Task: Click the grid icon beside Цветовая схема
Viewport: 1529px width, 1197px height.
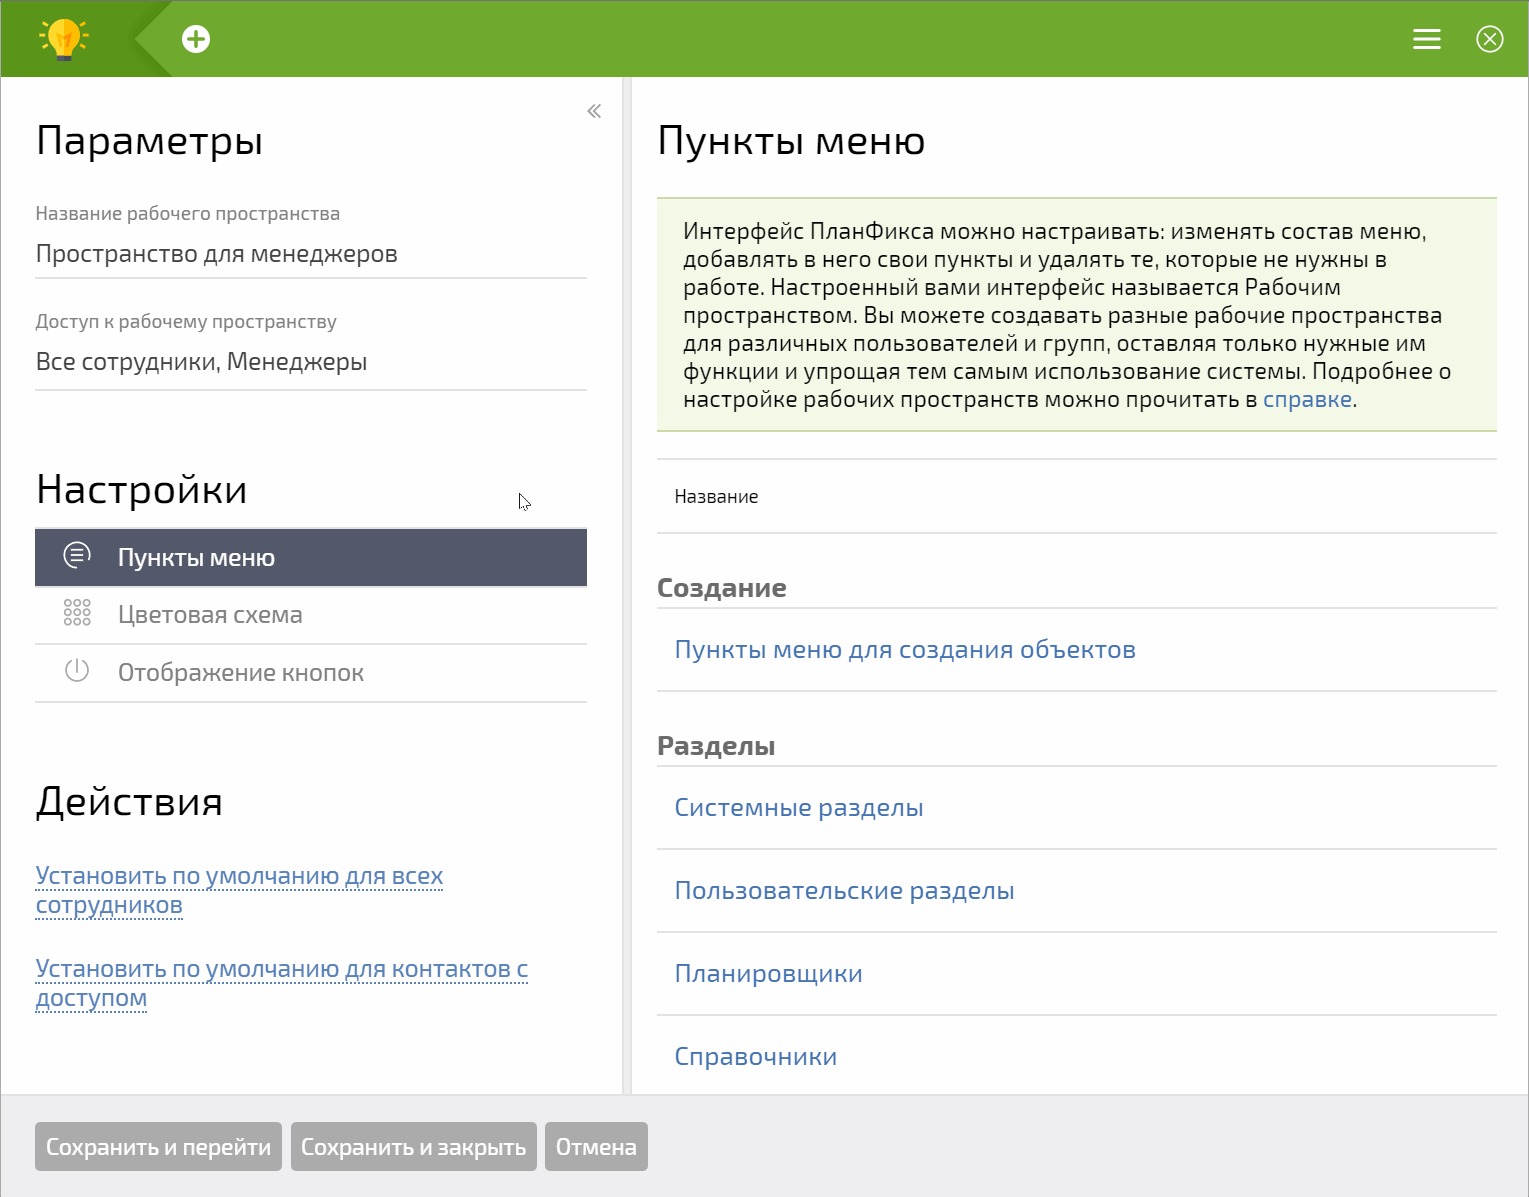Action: coord(77,613)
